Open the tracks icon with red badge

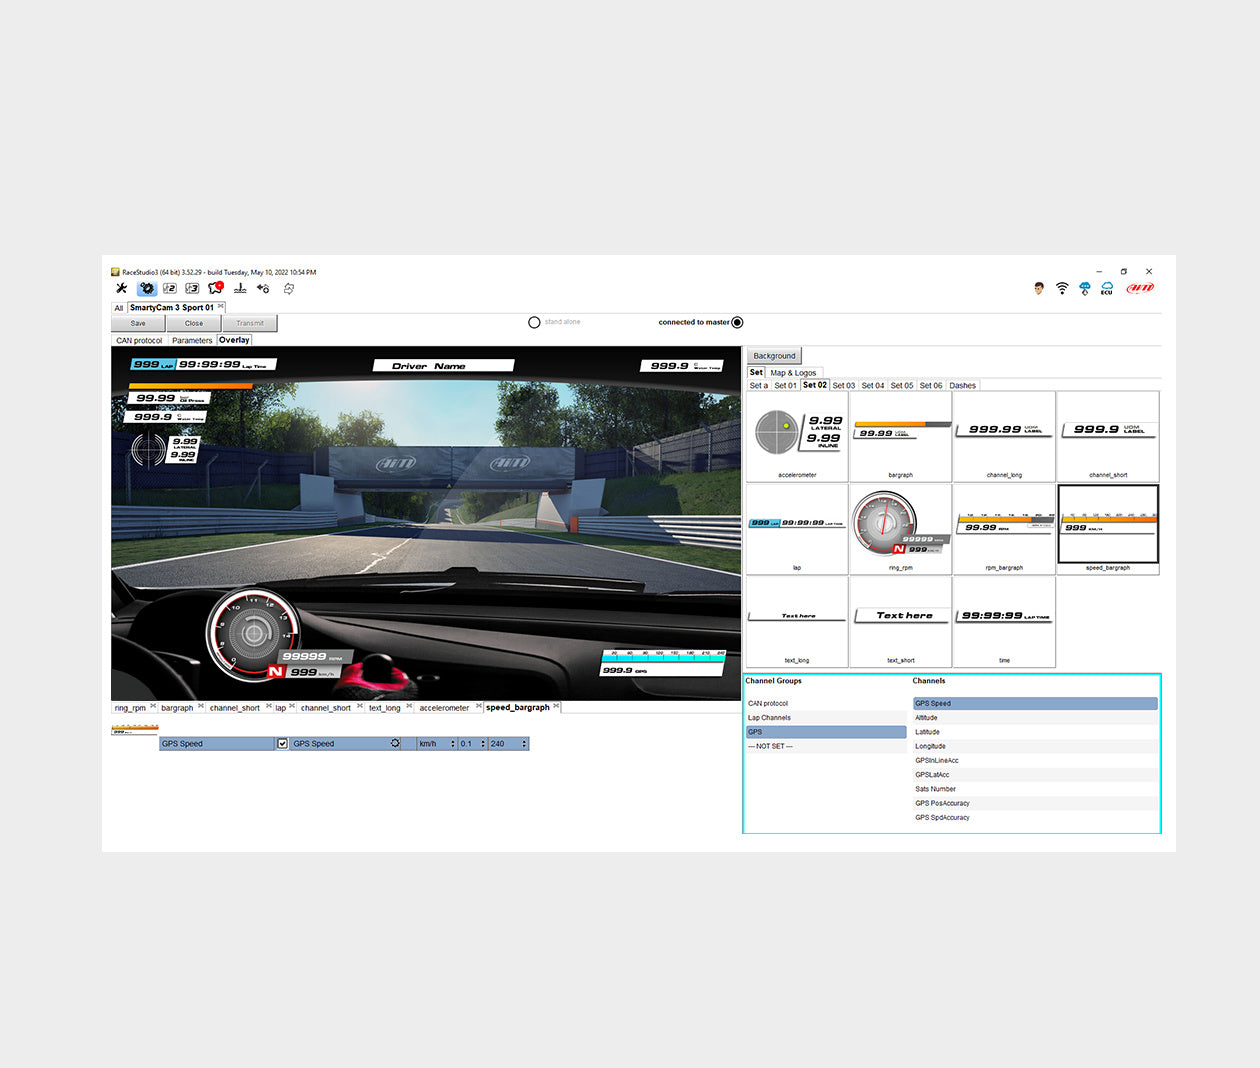click(215, 288)
